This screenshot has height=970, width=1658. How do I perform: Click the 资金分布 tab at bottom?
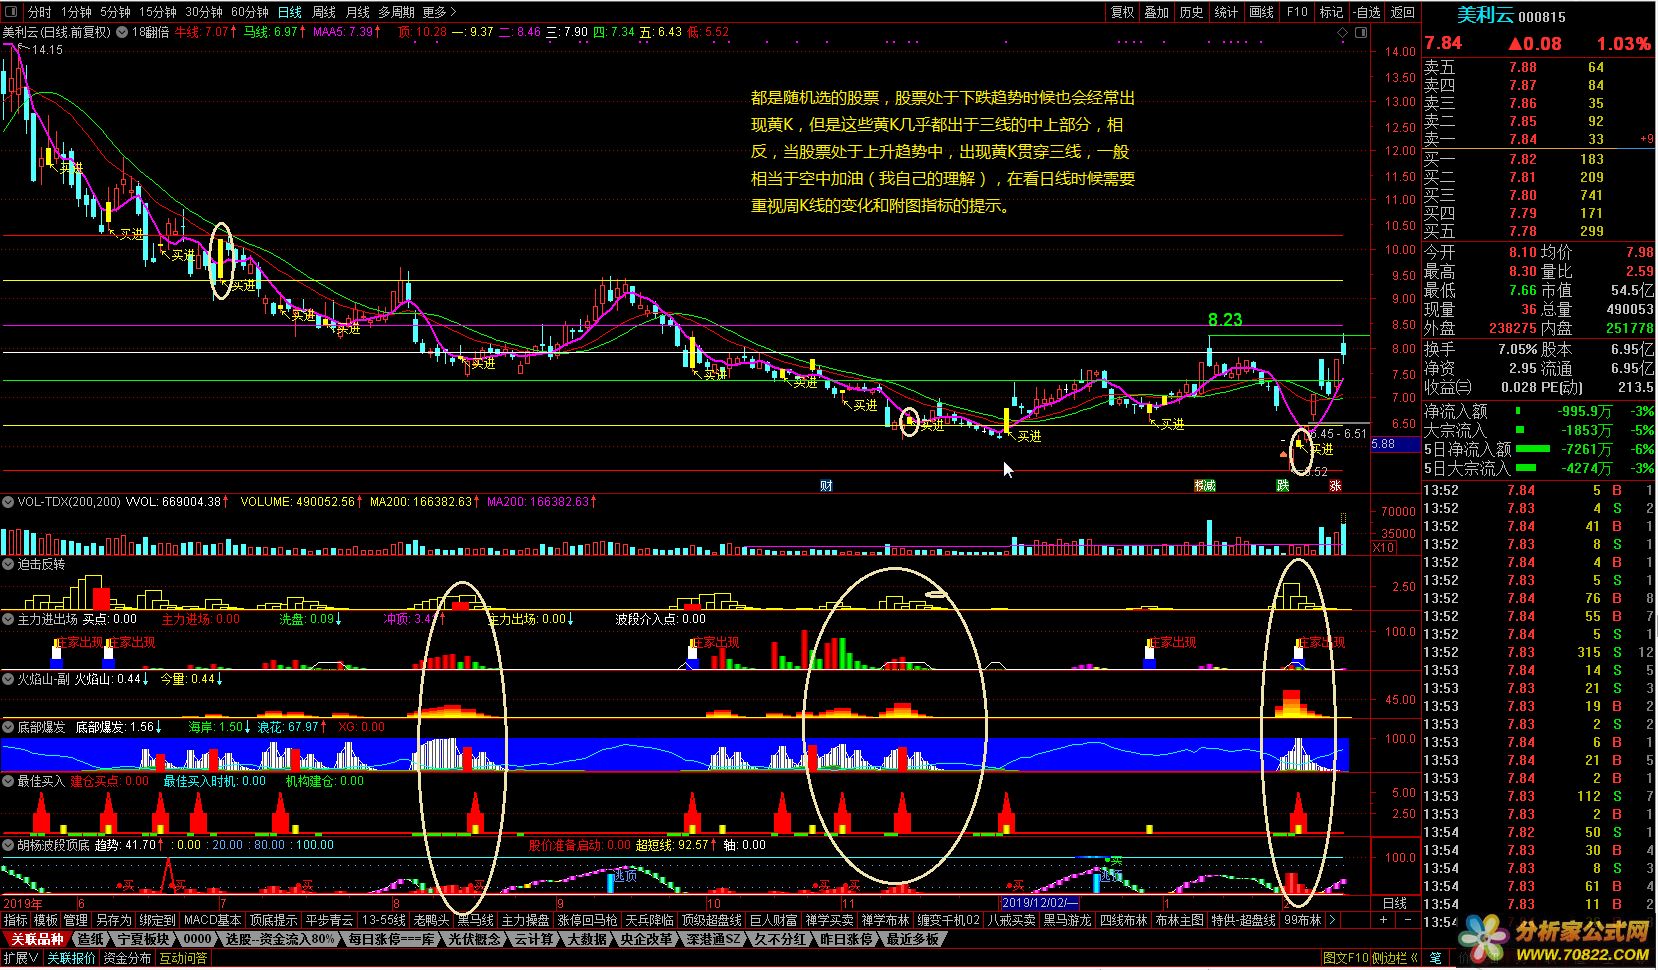tap(127, 958)
